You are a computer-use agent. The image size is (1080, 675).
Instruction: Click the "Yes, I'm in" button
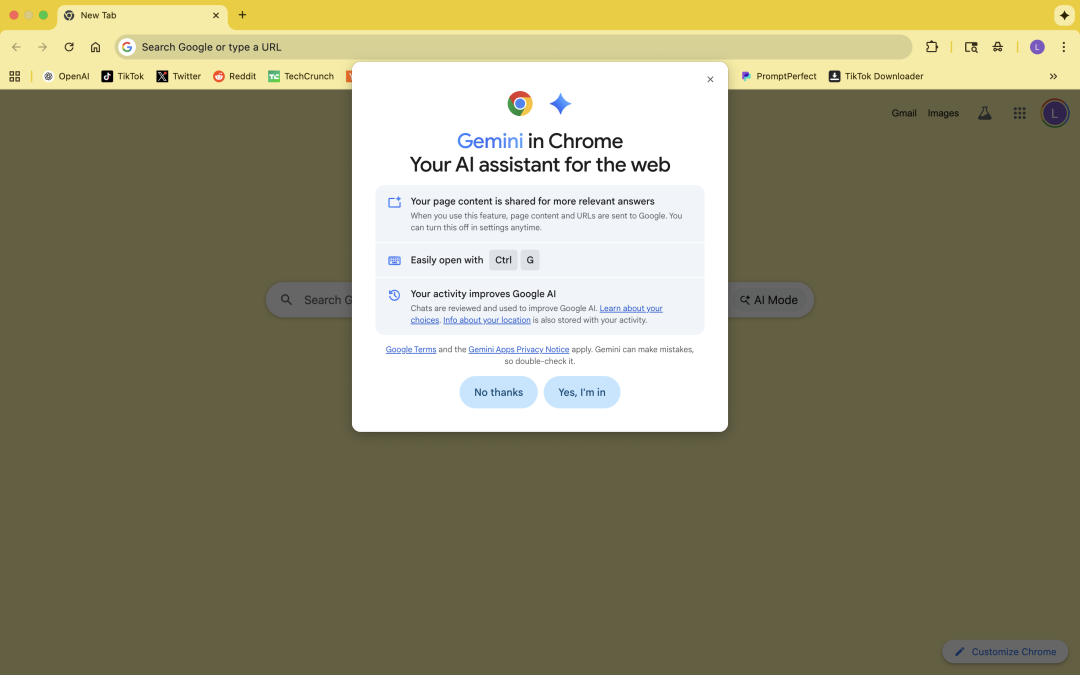click(582, 392)
